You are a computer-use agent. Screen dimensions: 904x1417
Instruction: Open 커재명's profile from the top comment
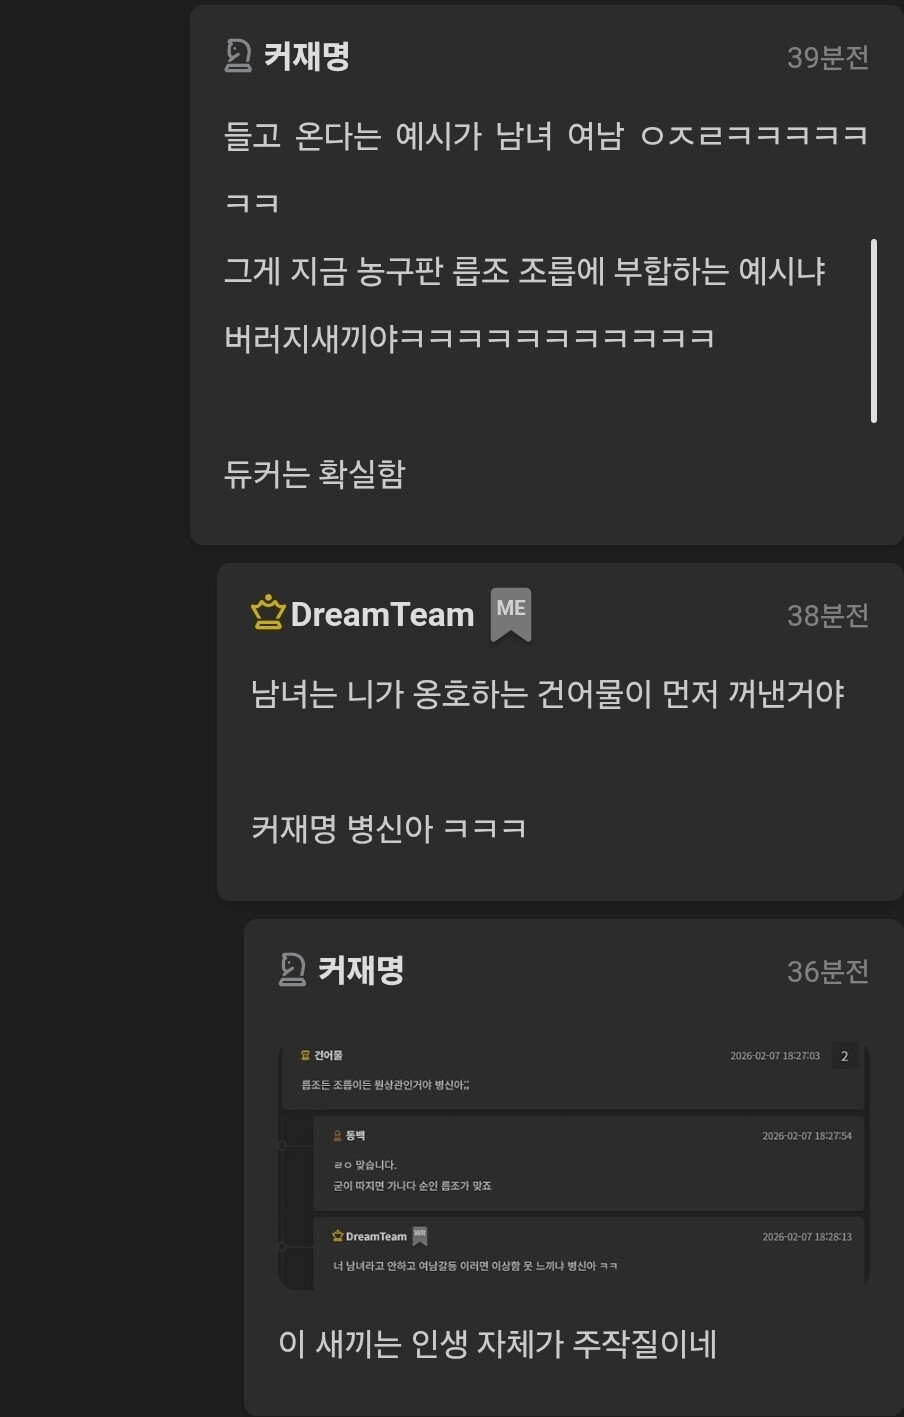click(306, 57)
